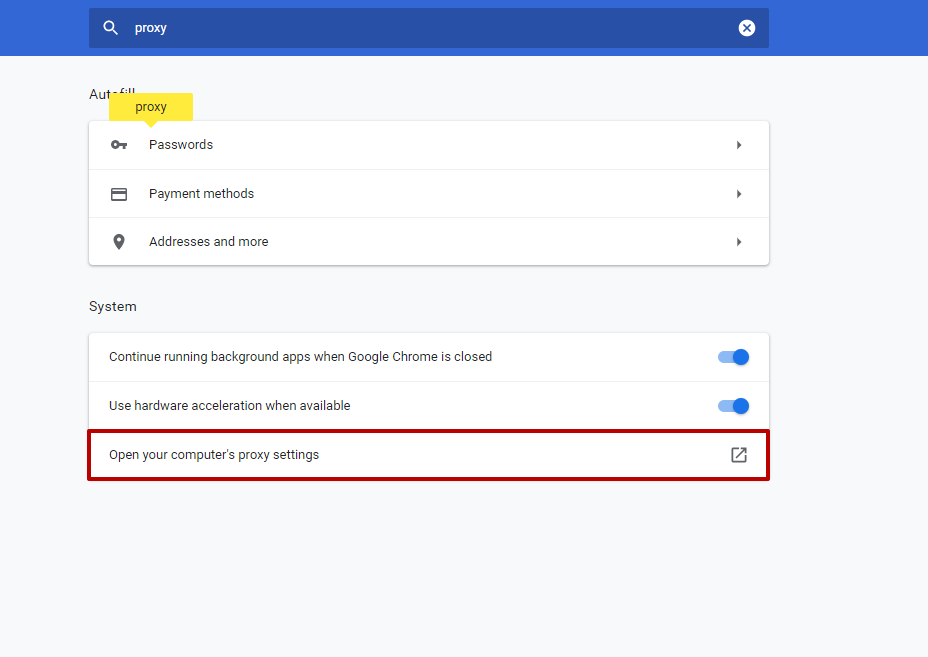Click the external link icon for proxy settings
Viewport: 928px width, 657px height.
pos(739,455)
